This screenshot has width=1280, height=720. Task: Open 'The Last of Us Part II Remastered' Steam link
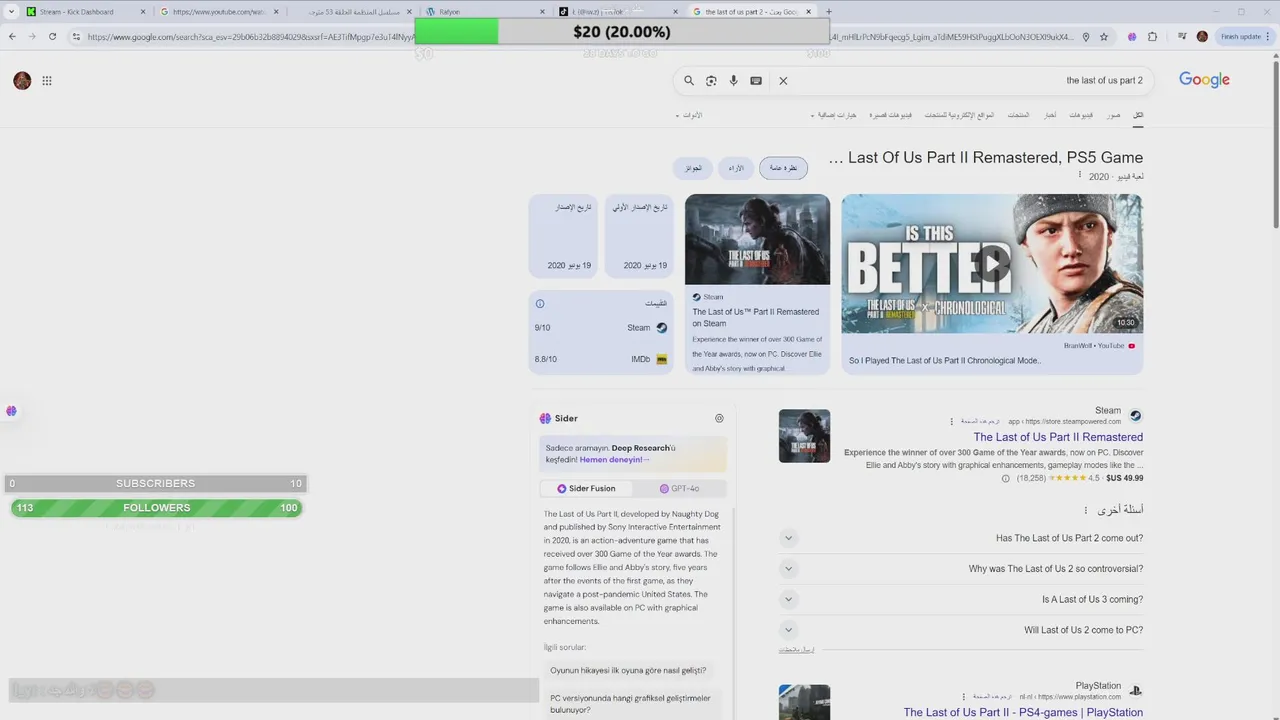pos(1058,437)
